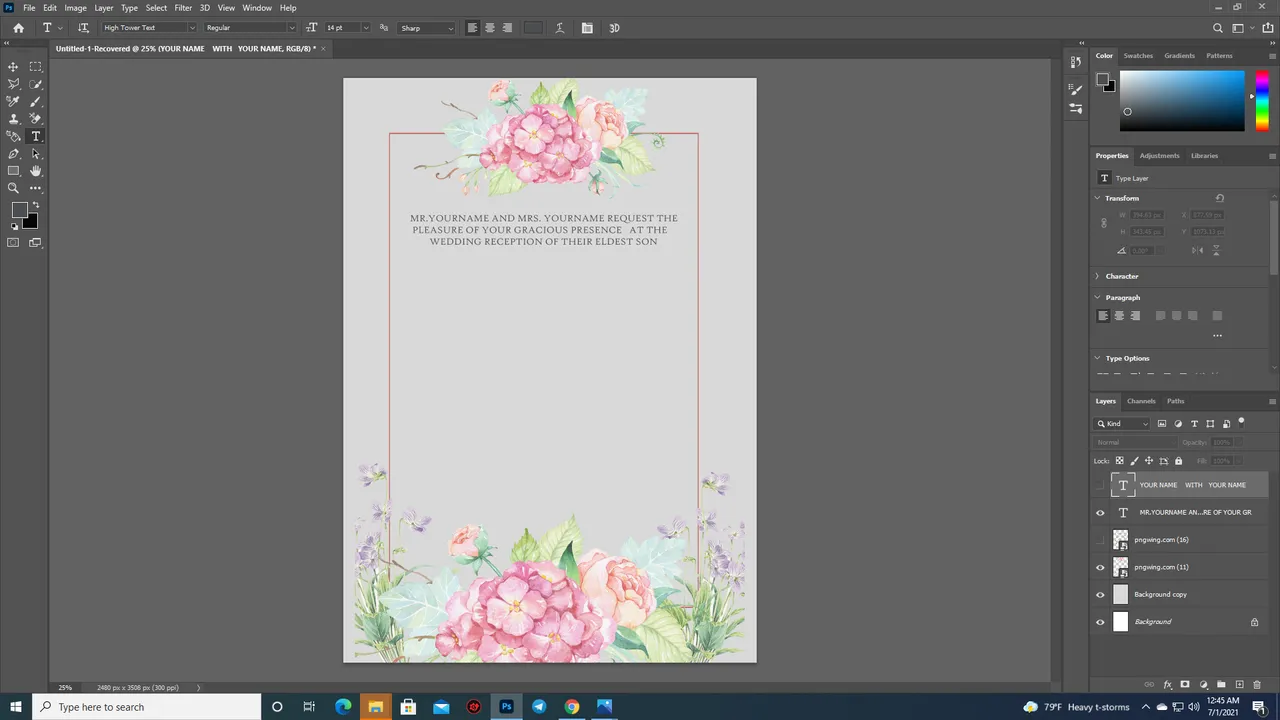Delete the selected layer with trash icon
Viewport: 1280px width, 720px height.
coord(1257,685)
